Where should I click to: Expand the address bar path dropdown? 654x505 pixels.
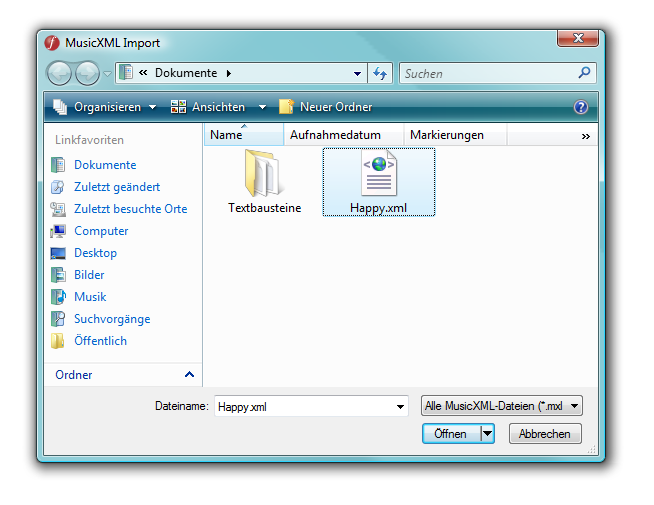pos(358,73)
